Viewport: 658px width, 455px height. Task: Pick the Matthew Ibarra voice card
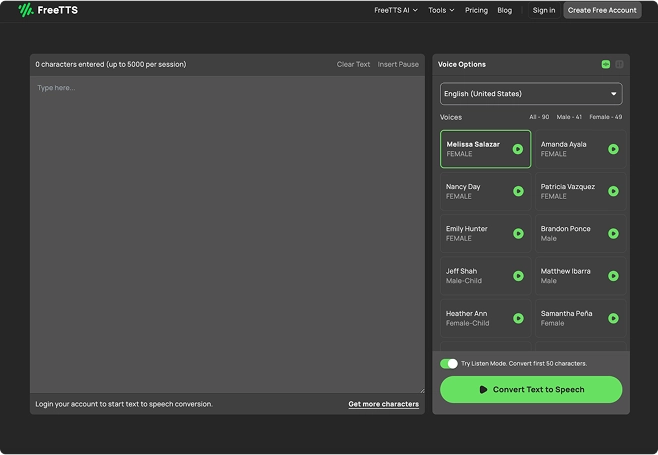tap(580, 276)
